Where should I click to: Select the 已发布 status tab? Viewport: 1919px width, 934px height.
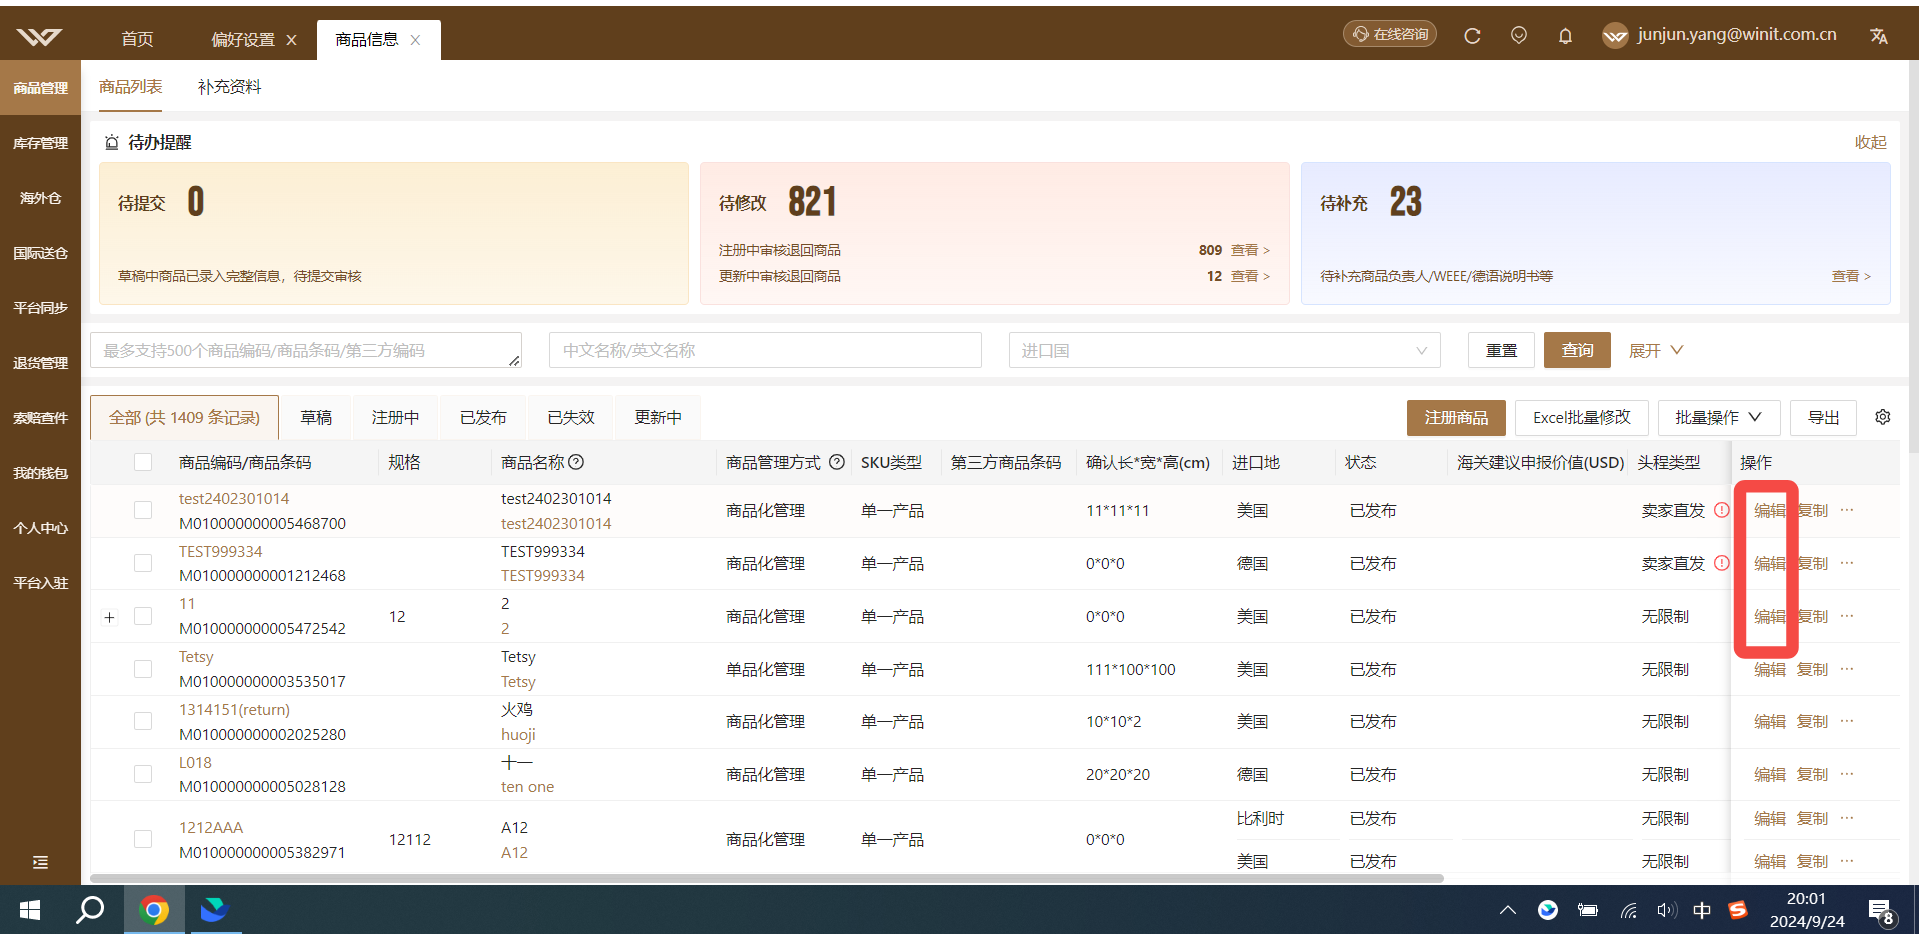[x=483, y=417]
